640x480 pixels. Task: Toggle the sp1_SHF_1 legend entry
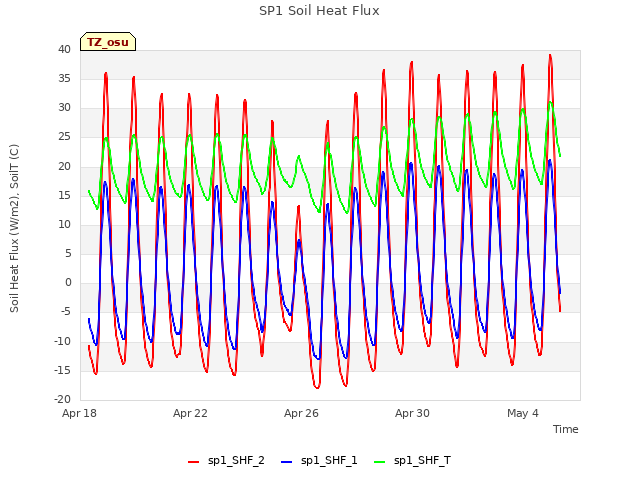(319, 461)
